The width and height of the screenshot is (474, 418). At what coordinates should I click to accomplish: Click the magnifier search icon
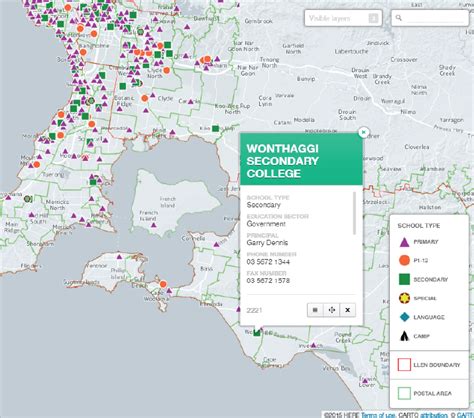(x=399, y=18)
